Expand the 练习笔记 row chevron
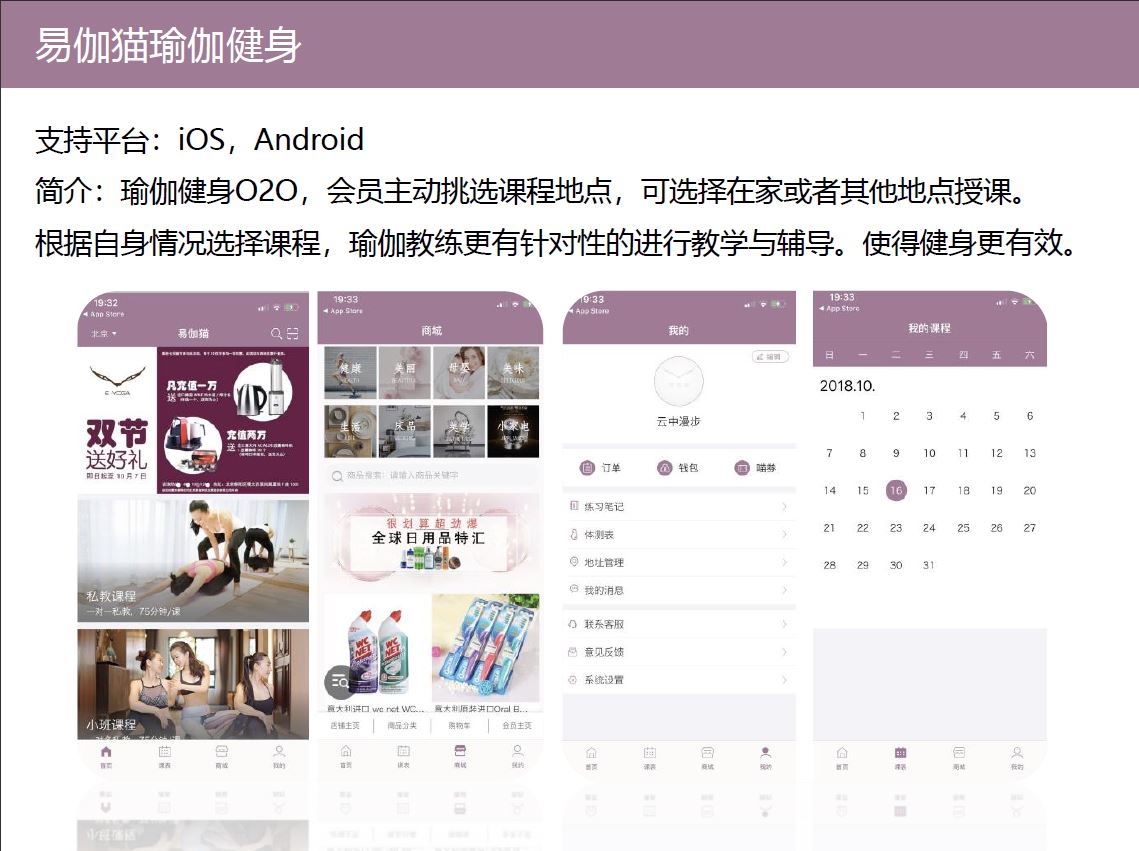Image resolution: width=1139 pixels, height=851 pixels. click(x=785, y=506)
